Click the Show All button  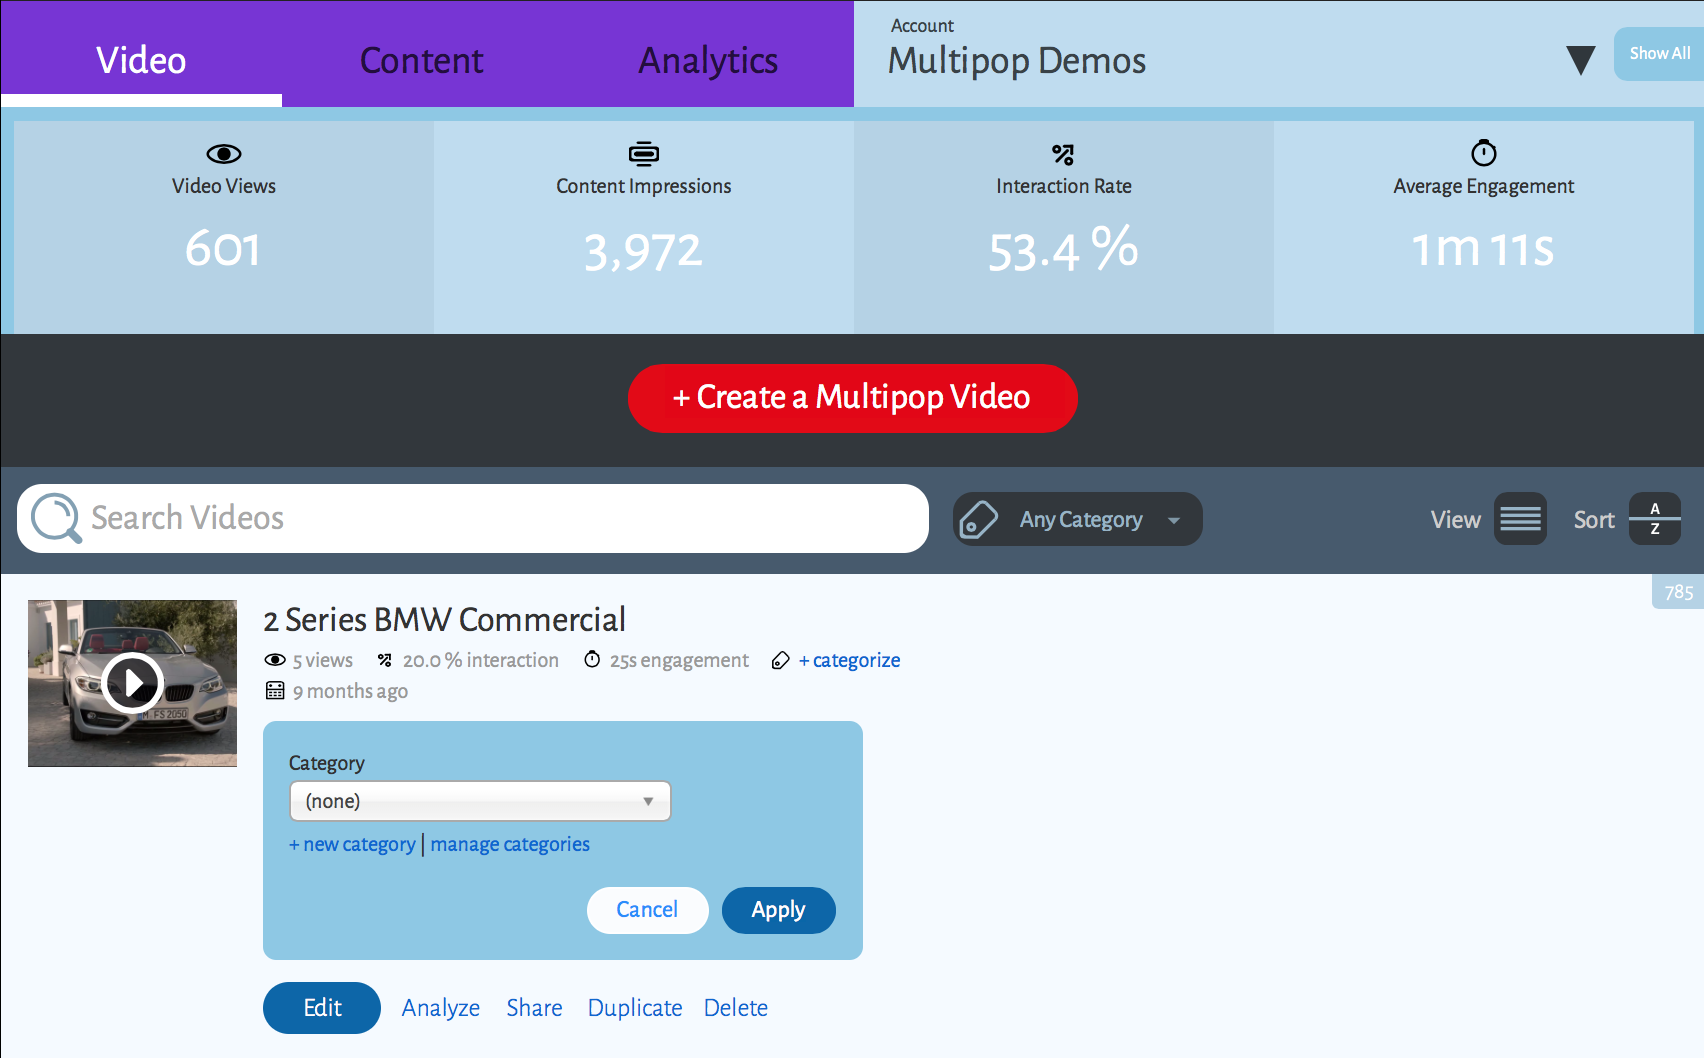1659,54
